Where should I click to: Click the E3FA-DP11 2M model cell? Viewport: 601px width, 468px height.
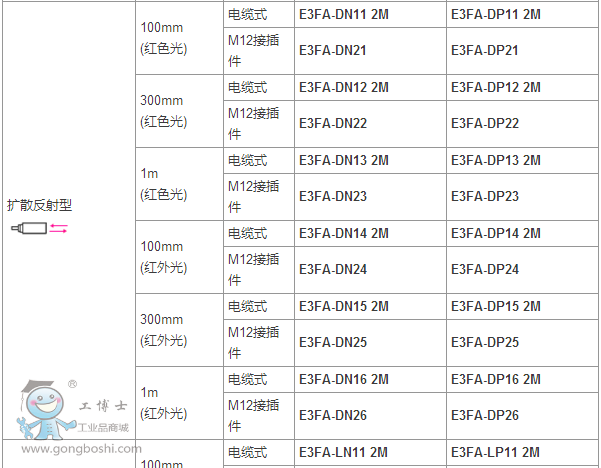pos(496,14)
